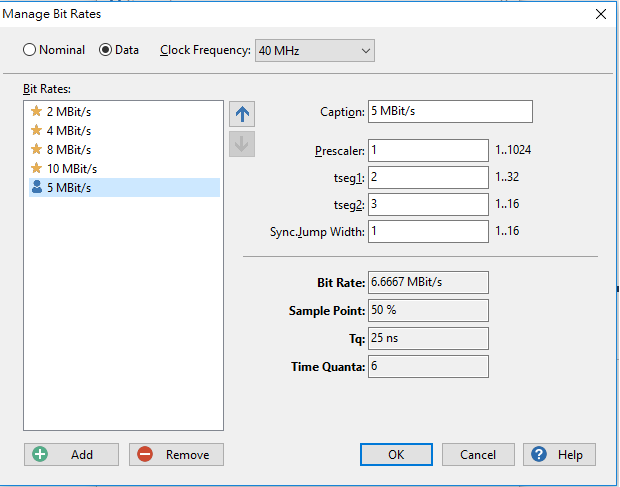Cancel the bit rate changes

click(x=478, y=454)
